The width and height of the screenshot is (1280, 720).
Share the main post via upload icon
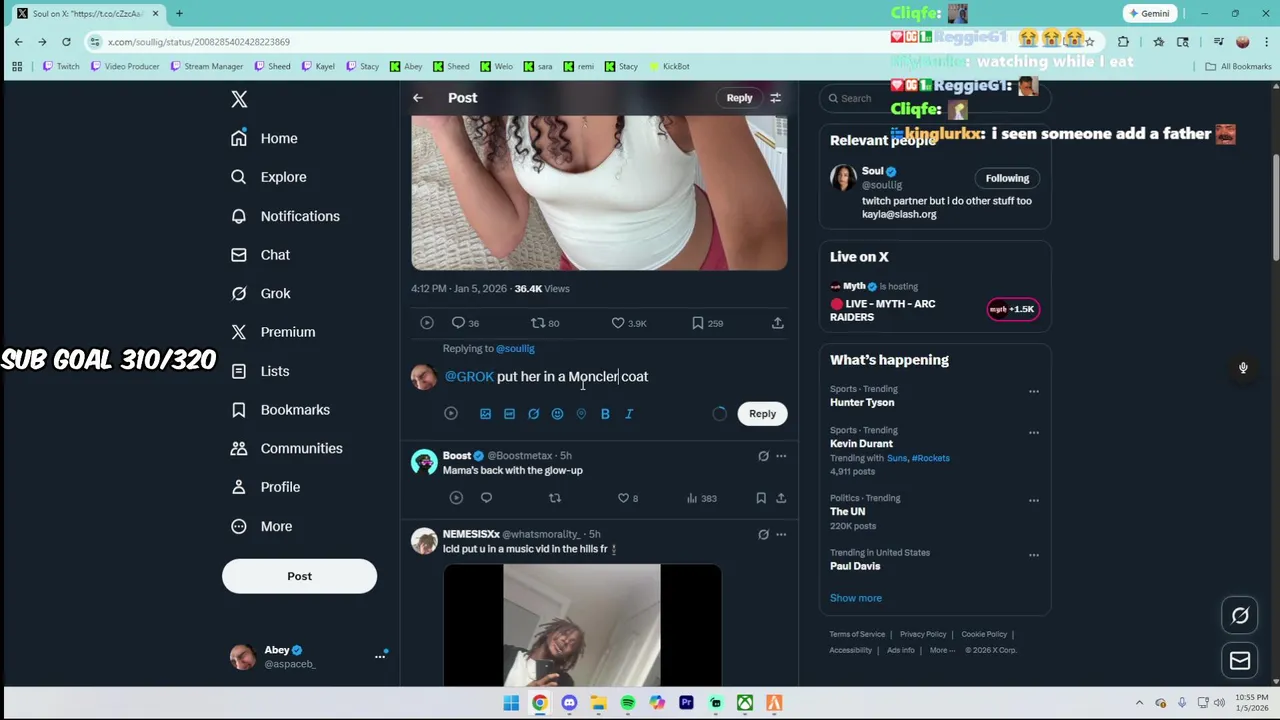[778, 323]
